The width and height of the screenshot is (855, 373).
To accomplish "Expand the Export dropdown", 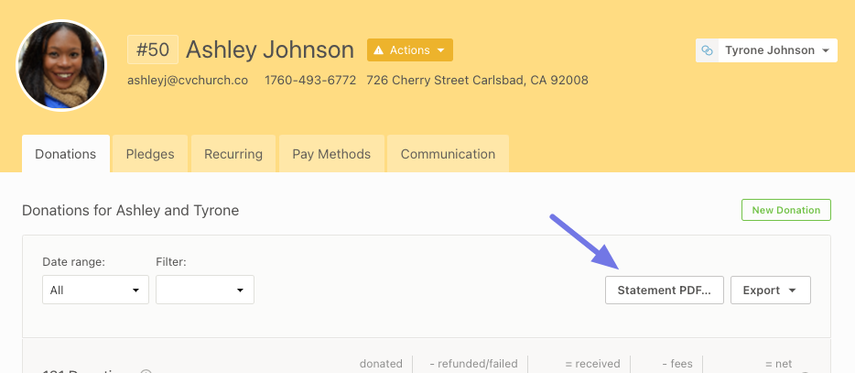I will coord(770,290).
